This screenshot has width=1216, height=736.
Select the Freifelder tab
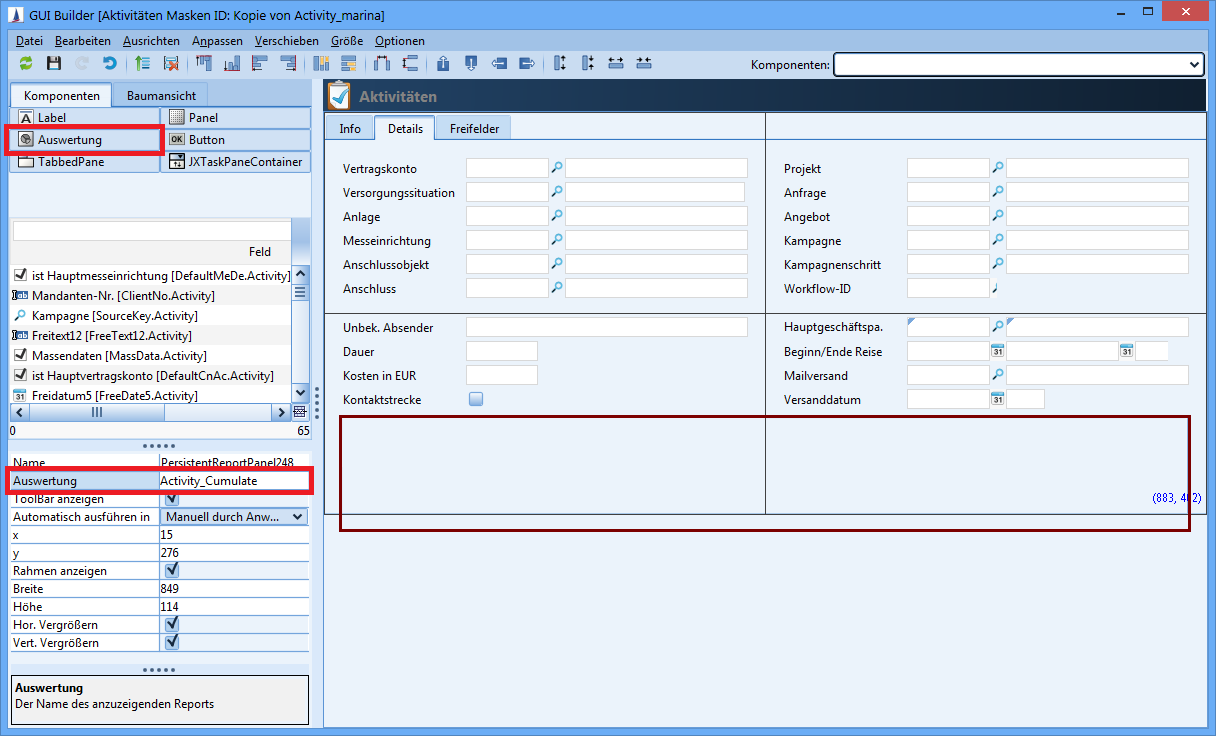(x=473, y=129)
